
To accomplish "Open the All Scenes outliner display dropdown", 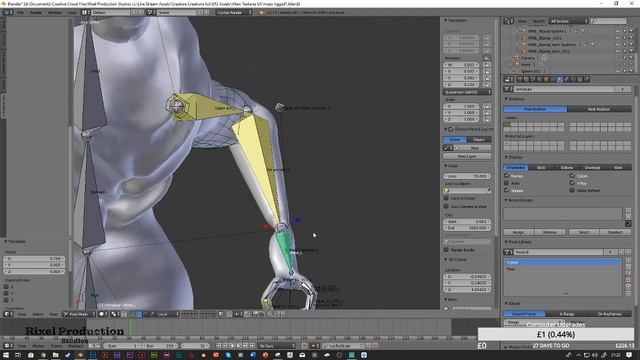I will 568,21.
